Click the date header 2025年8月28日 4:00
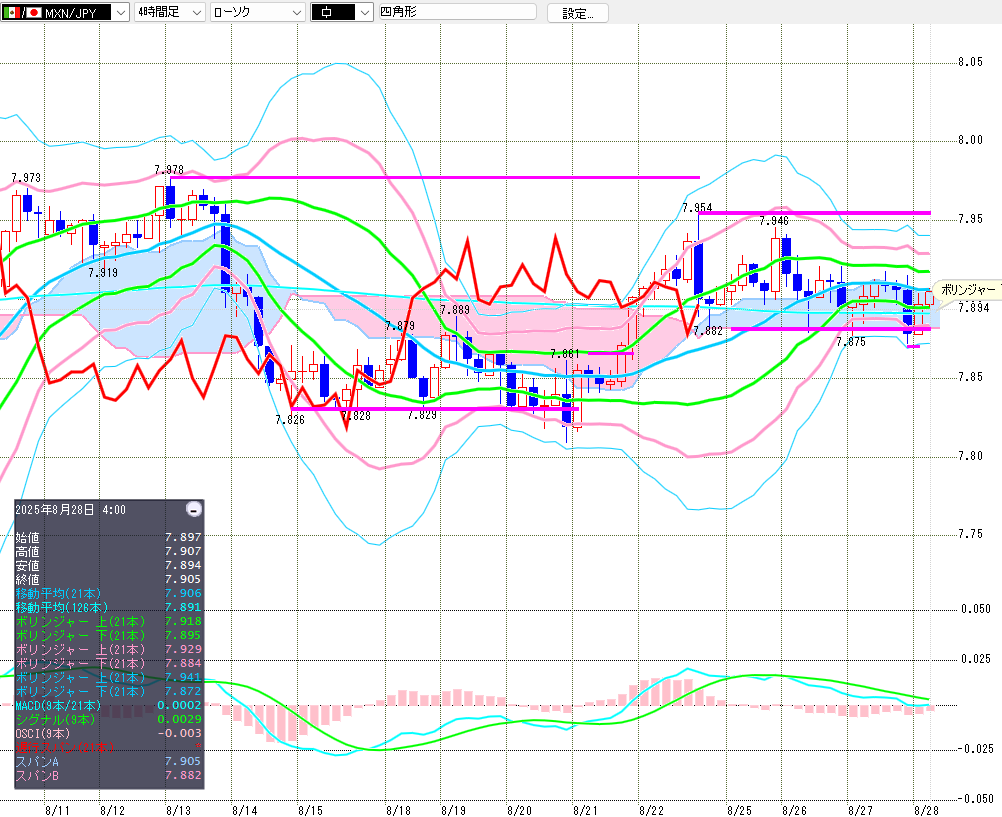 (x=70, y=510)
